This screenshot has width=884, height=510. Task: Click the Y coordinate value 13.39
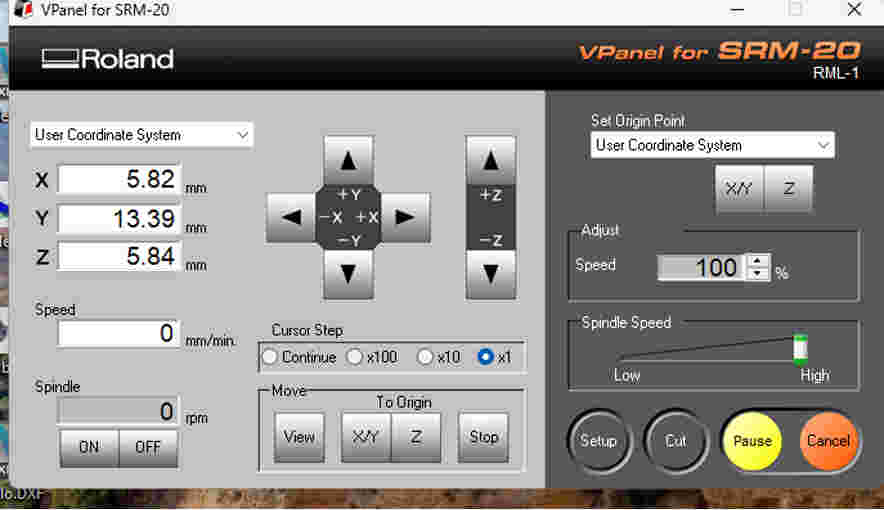click(120, 219)
